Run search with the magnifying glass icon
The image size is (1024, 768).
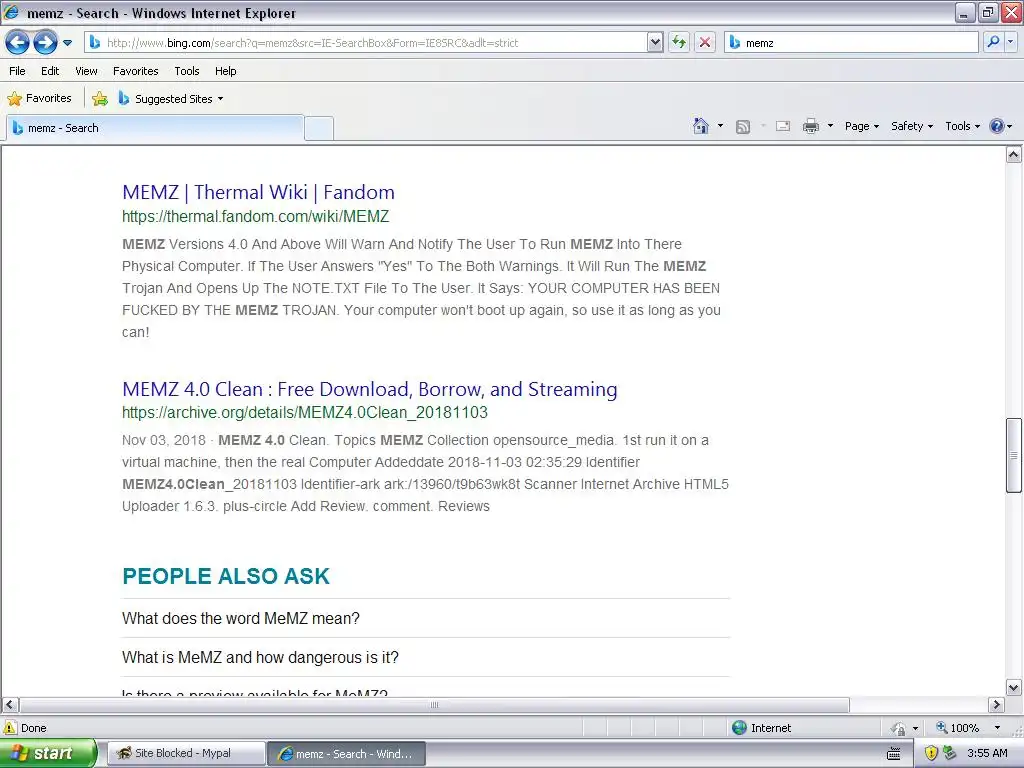[993, 42]
